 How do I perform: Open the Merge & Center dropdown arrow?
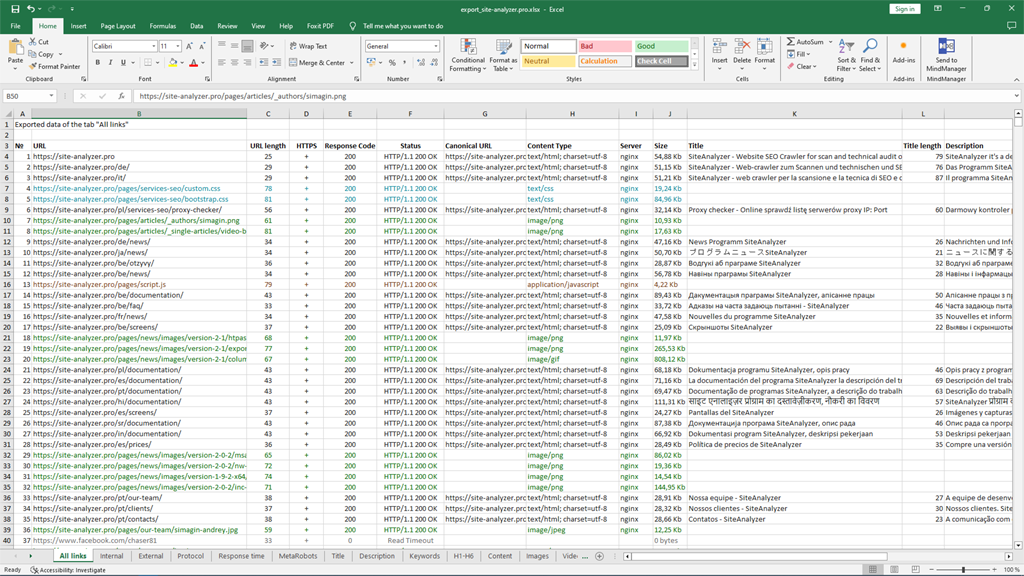tap(352, 63)
